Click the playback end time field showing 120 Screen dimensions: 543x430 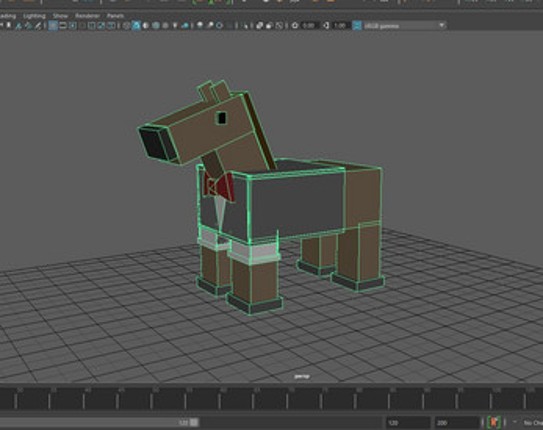coord(408,423)
